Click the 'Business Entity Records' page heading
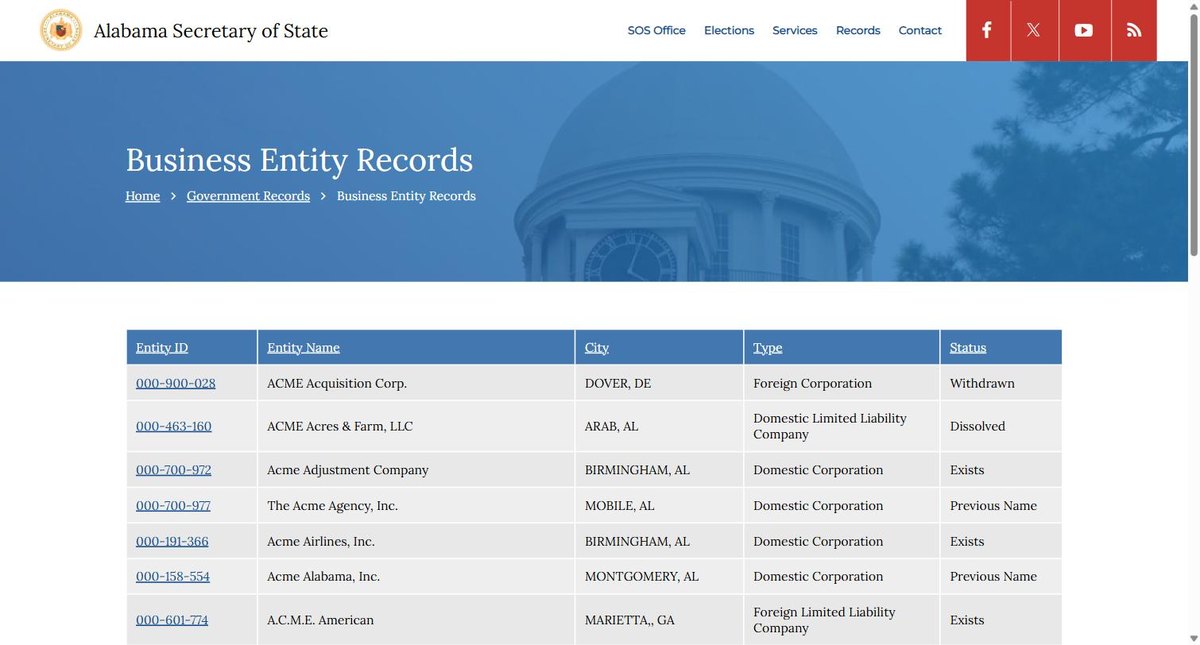The width and height of the screenshot is (1200, 645). coord(299,160)
